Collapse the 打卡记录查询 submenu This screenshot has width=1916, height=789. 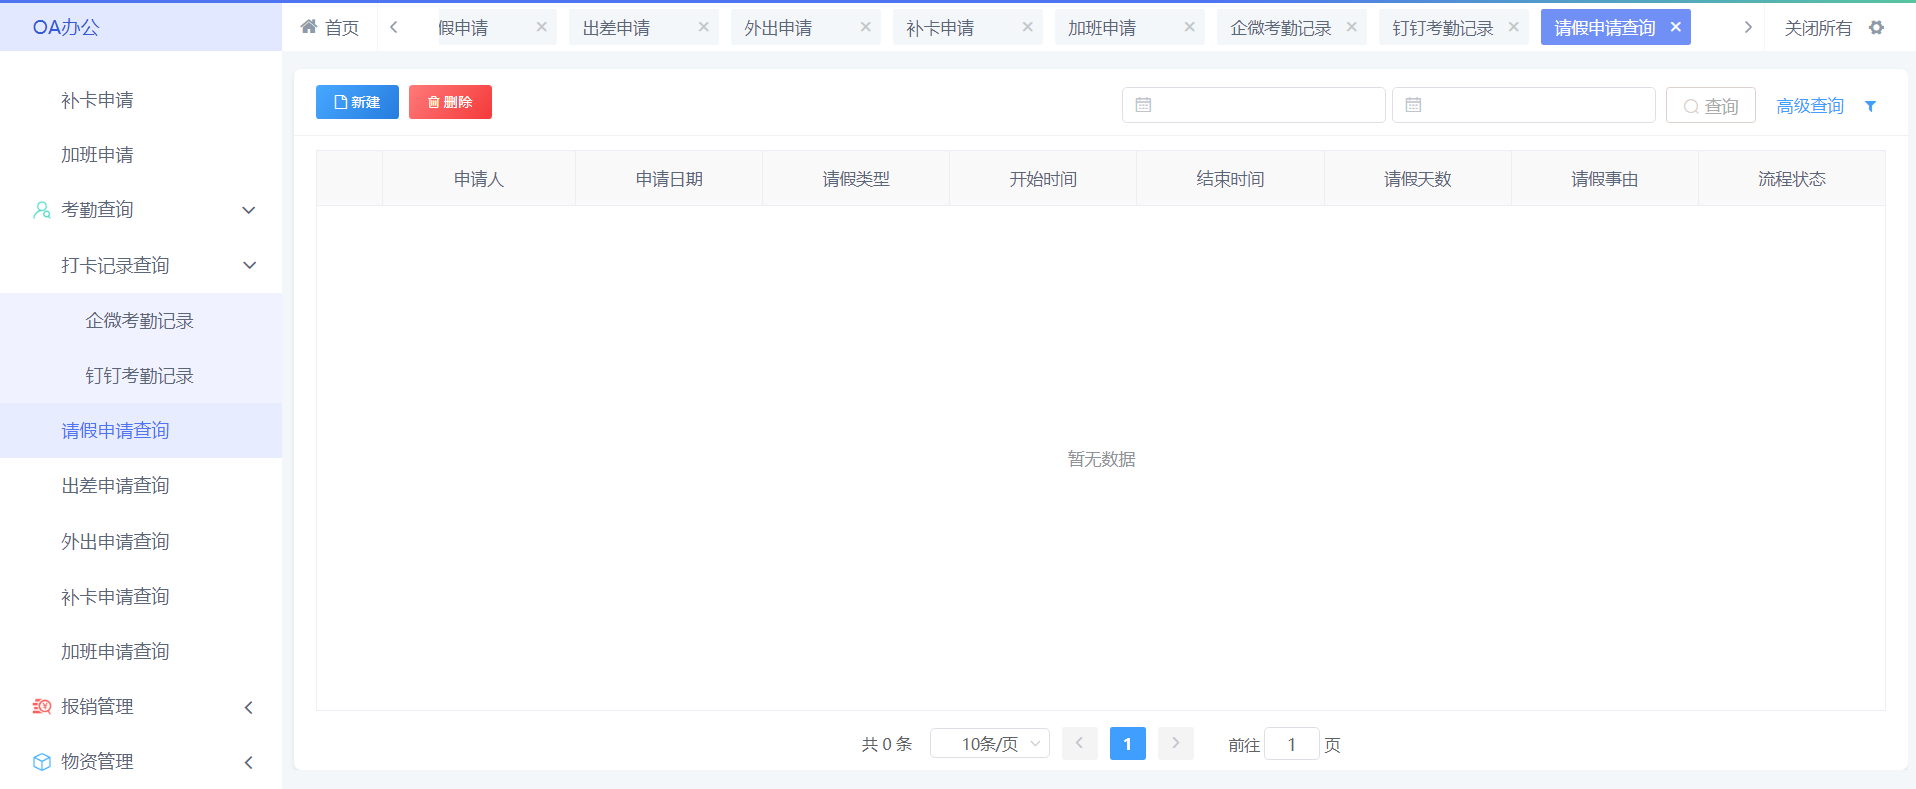[x=249, y=265]
